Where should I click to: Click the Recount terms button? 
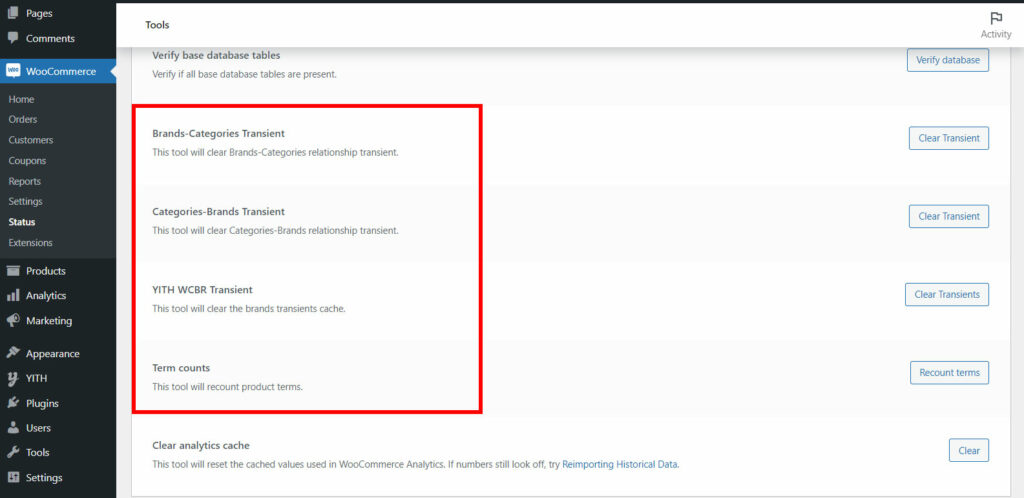coord(950,373)
